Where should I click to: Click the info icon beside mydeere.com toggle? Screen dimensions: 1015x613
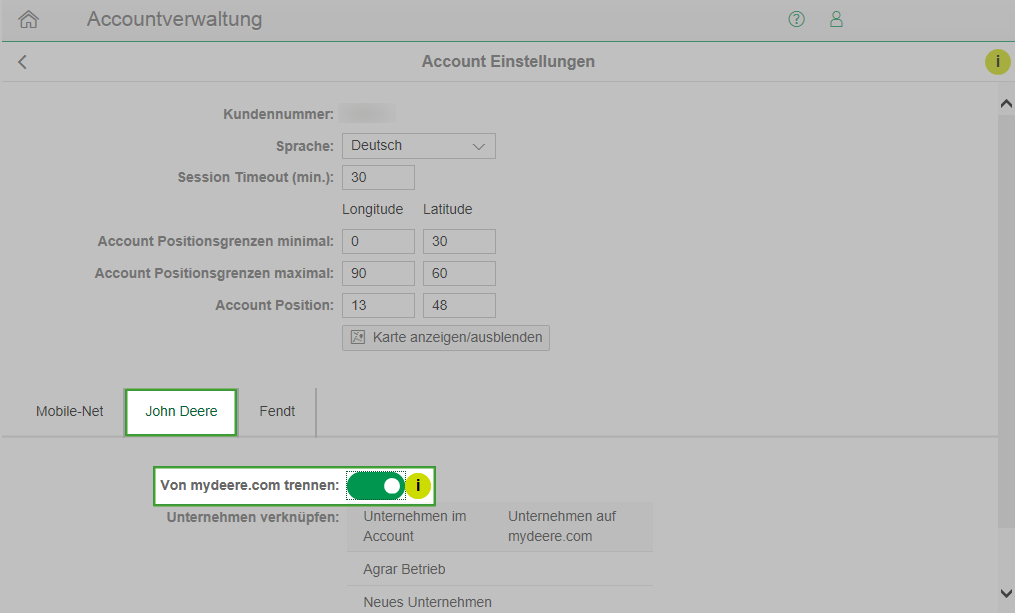pyautogui.click(x=418, y=486)
